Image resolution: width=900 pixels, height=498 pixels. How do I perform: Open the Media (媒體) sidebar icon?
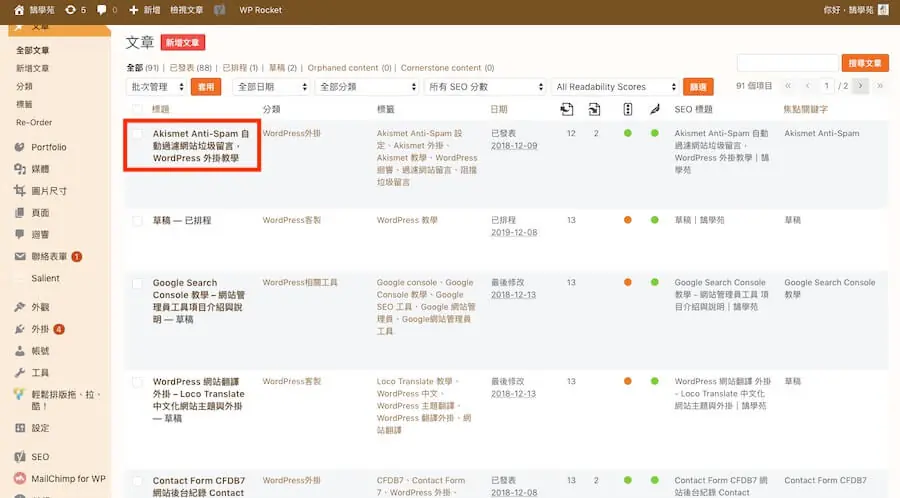coord(20,169)
